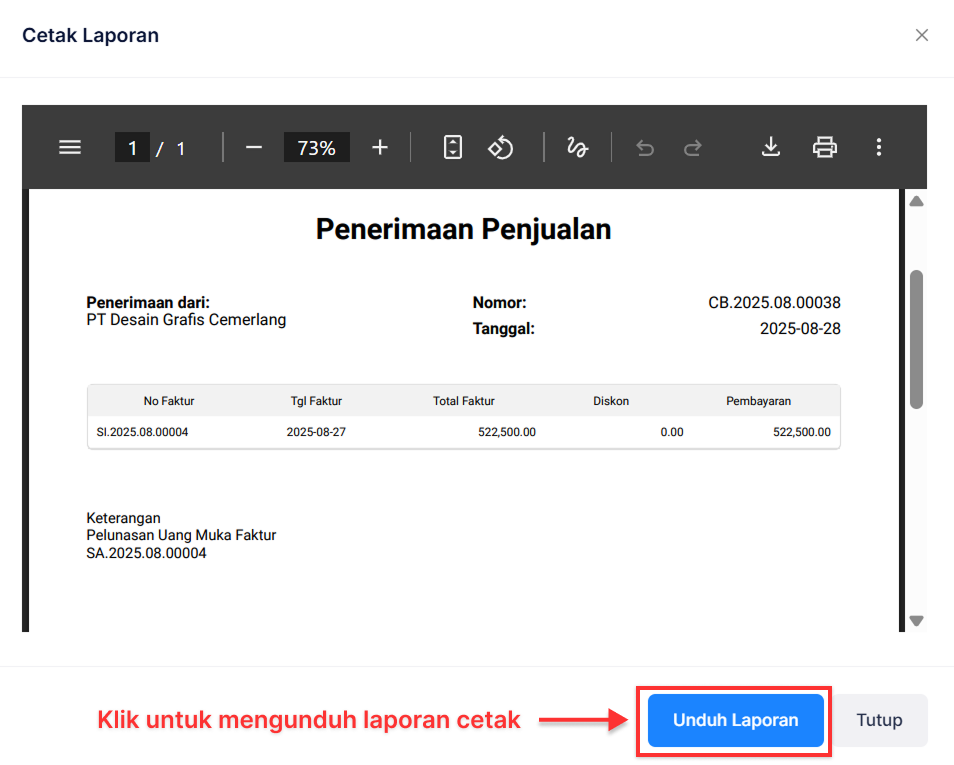Open the print icon in the toolbar

coord(824,147)
